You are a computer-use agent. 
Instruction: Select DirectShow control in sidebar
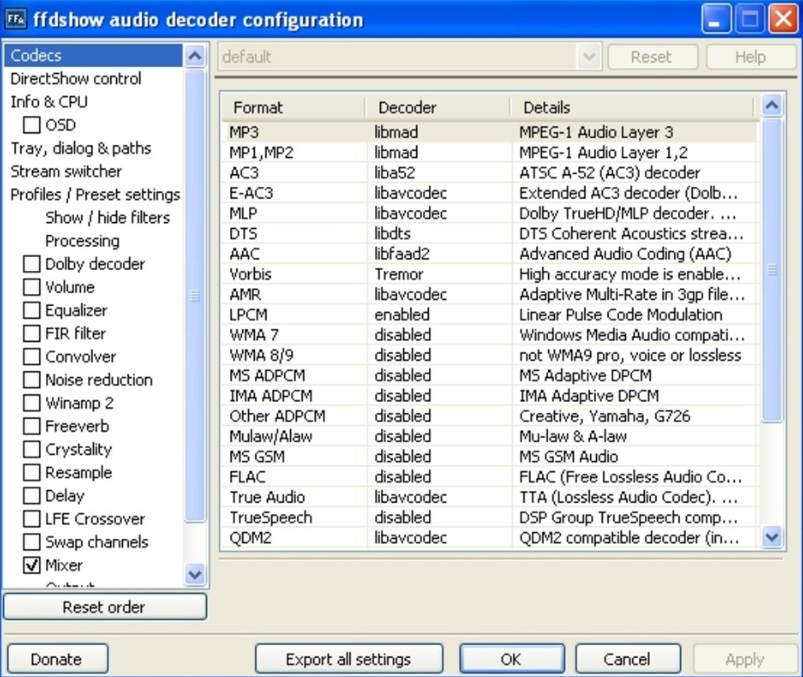pyautogui.click(x=76, y=79)
